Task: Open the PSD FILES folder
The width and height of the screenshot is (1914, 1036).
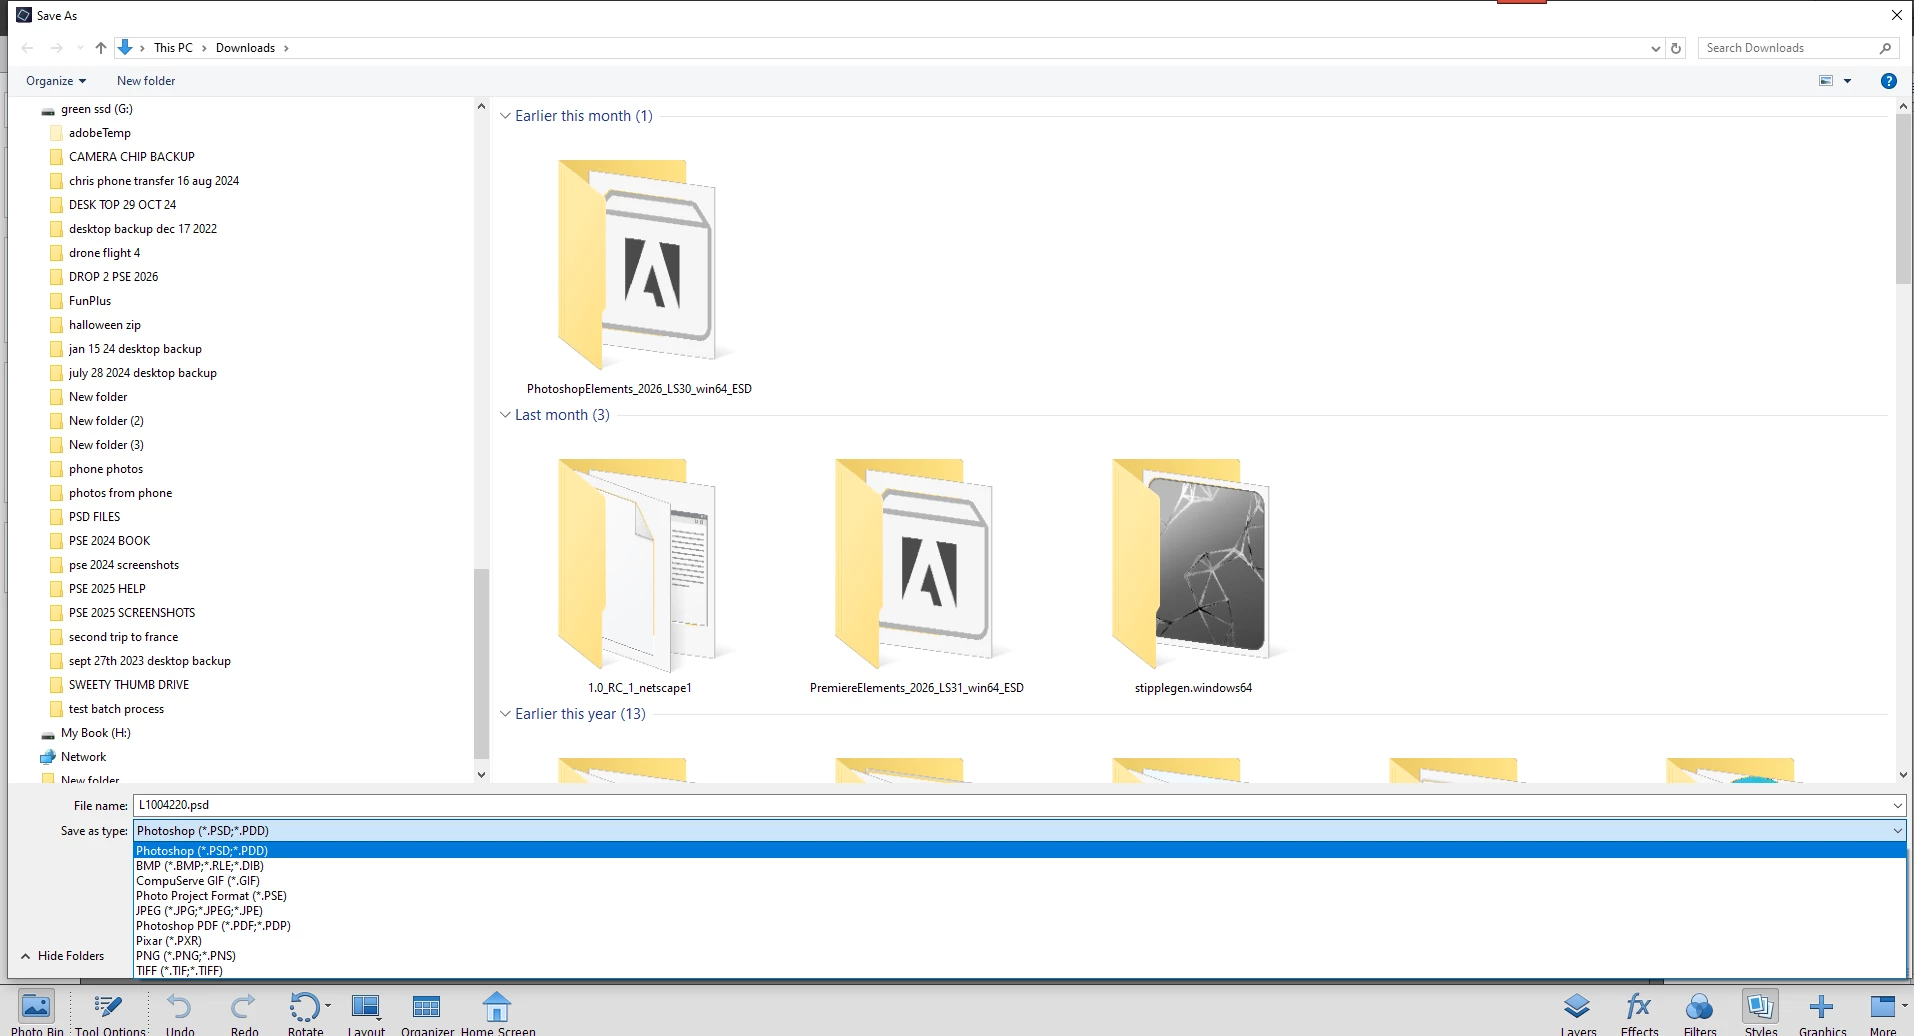Action: [x=94, y=517]
